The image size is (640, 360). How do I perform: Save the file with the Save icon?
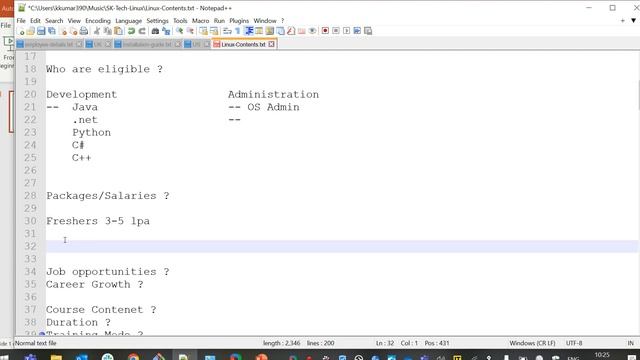41,31
